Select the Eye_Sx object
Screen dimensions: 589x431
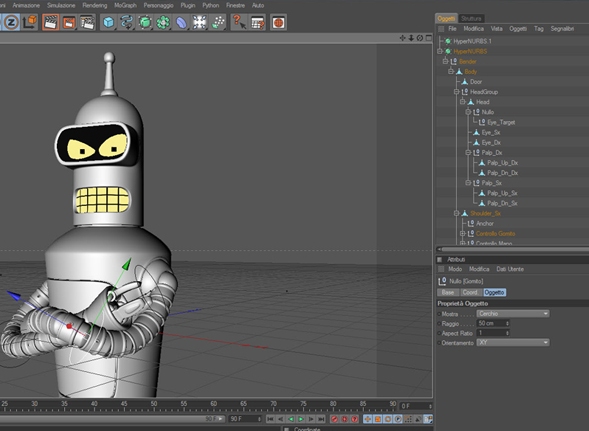click(491, 132)
